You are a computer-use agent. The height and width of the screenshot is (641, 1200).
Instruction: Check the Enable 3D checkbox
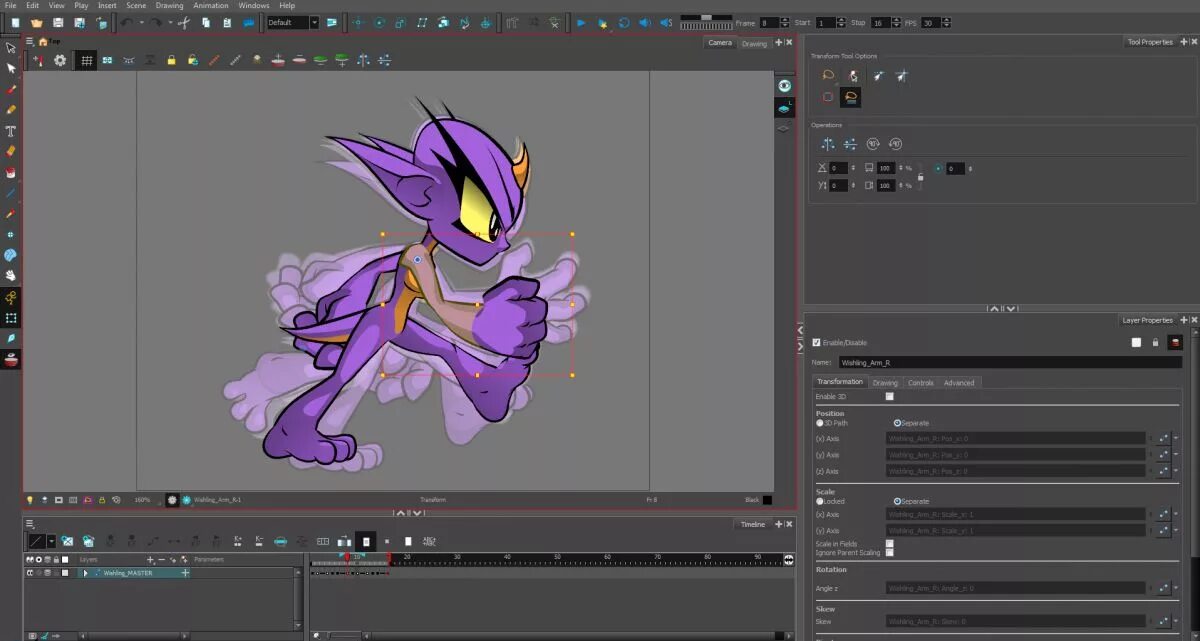pyautogui.click(x=889, y=396)
